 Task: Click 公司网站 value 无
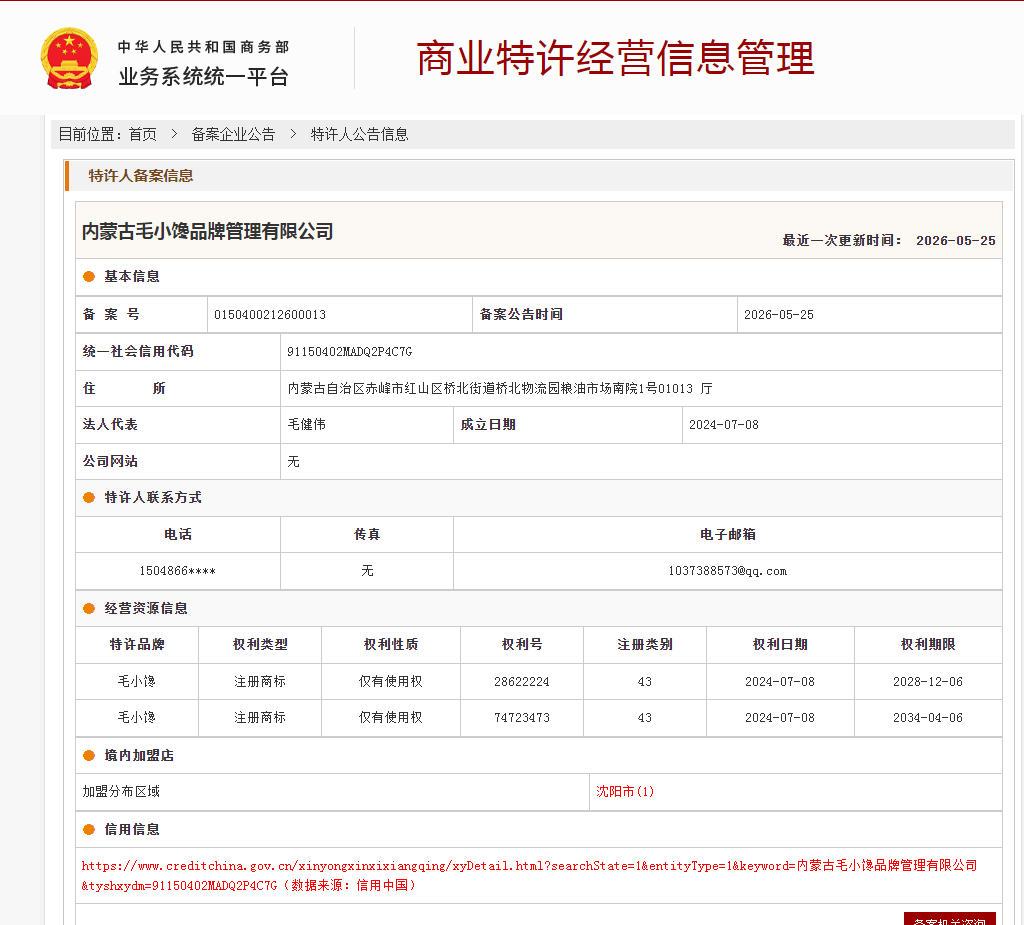coord(294,462)
